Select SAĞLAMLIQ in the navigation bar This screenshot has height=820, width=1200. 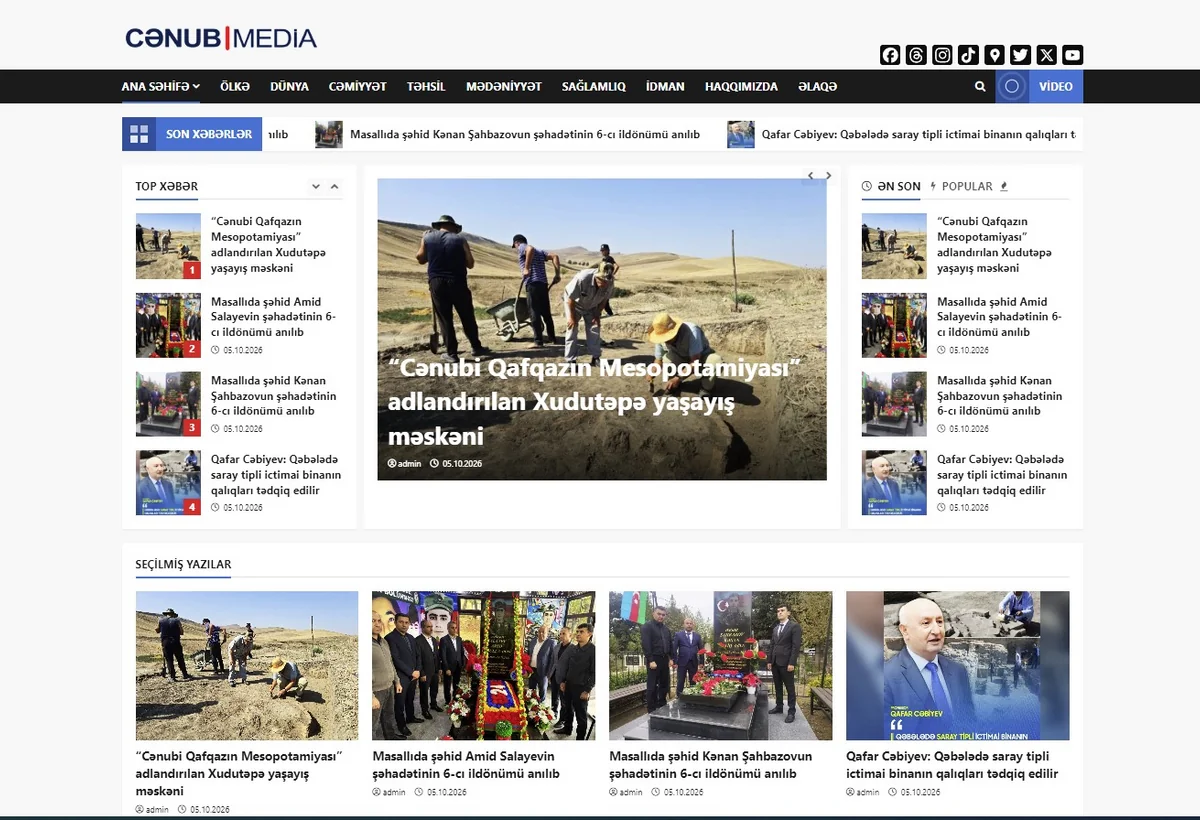click(594, 87)
